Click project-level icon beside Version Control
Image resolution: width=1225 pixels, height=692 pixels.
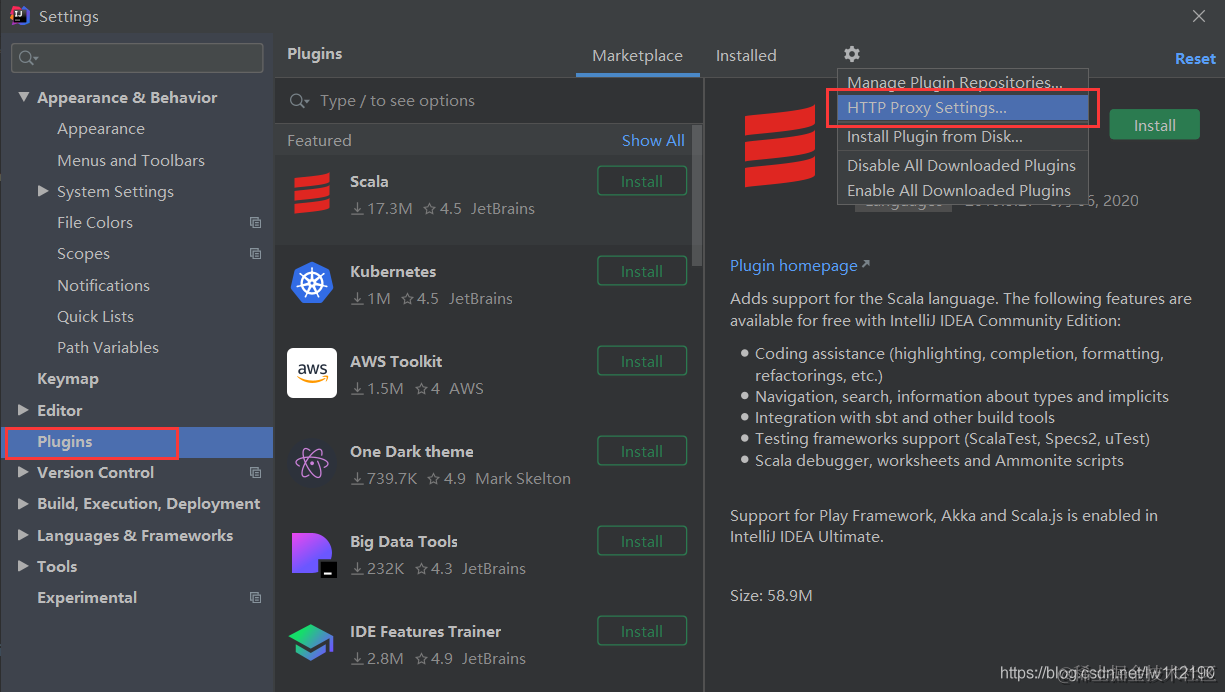pos(255,473)
